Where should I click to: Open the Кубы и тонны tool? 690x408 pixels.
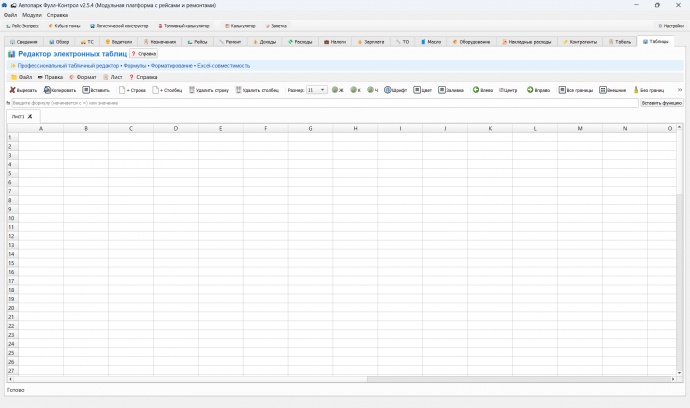[65, 26]
